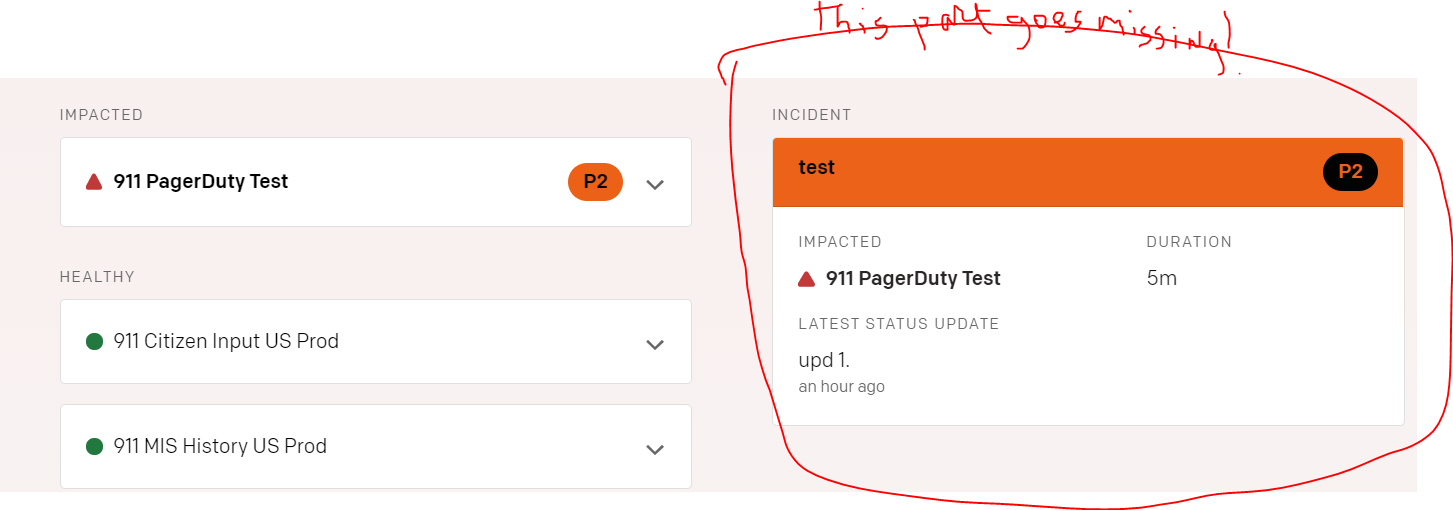Screen dimensions: 1453x510
Task: Click the upd 1. status update text
Action: pos(824,361)
